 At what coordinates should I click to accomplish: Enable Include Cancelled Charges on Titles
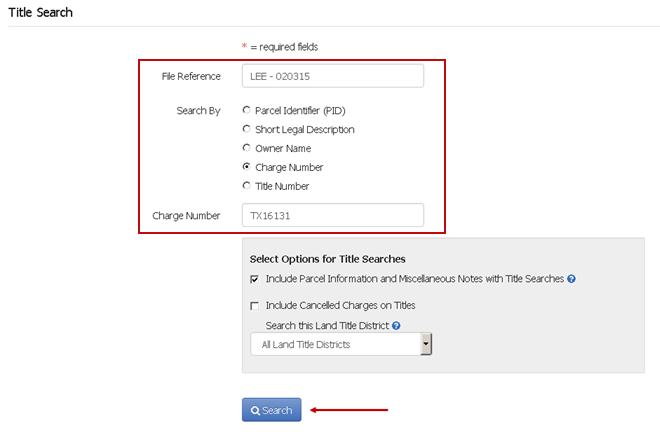coord(255,306)
